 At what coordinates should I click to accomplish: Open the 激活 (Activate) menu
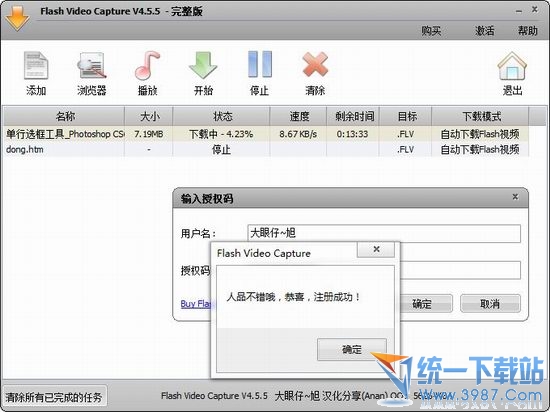tap(484, 31)
